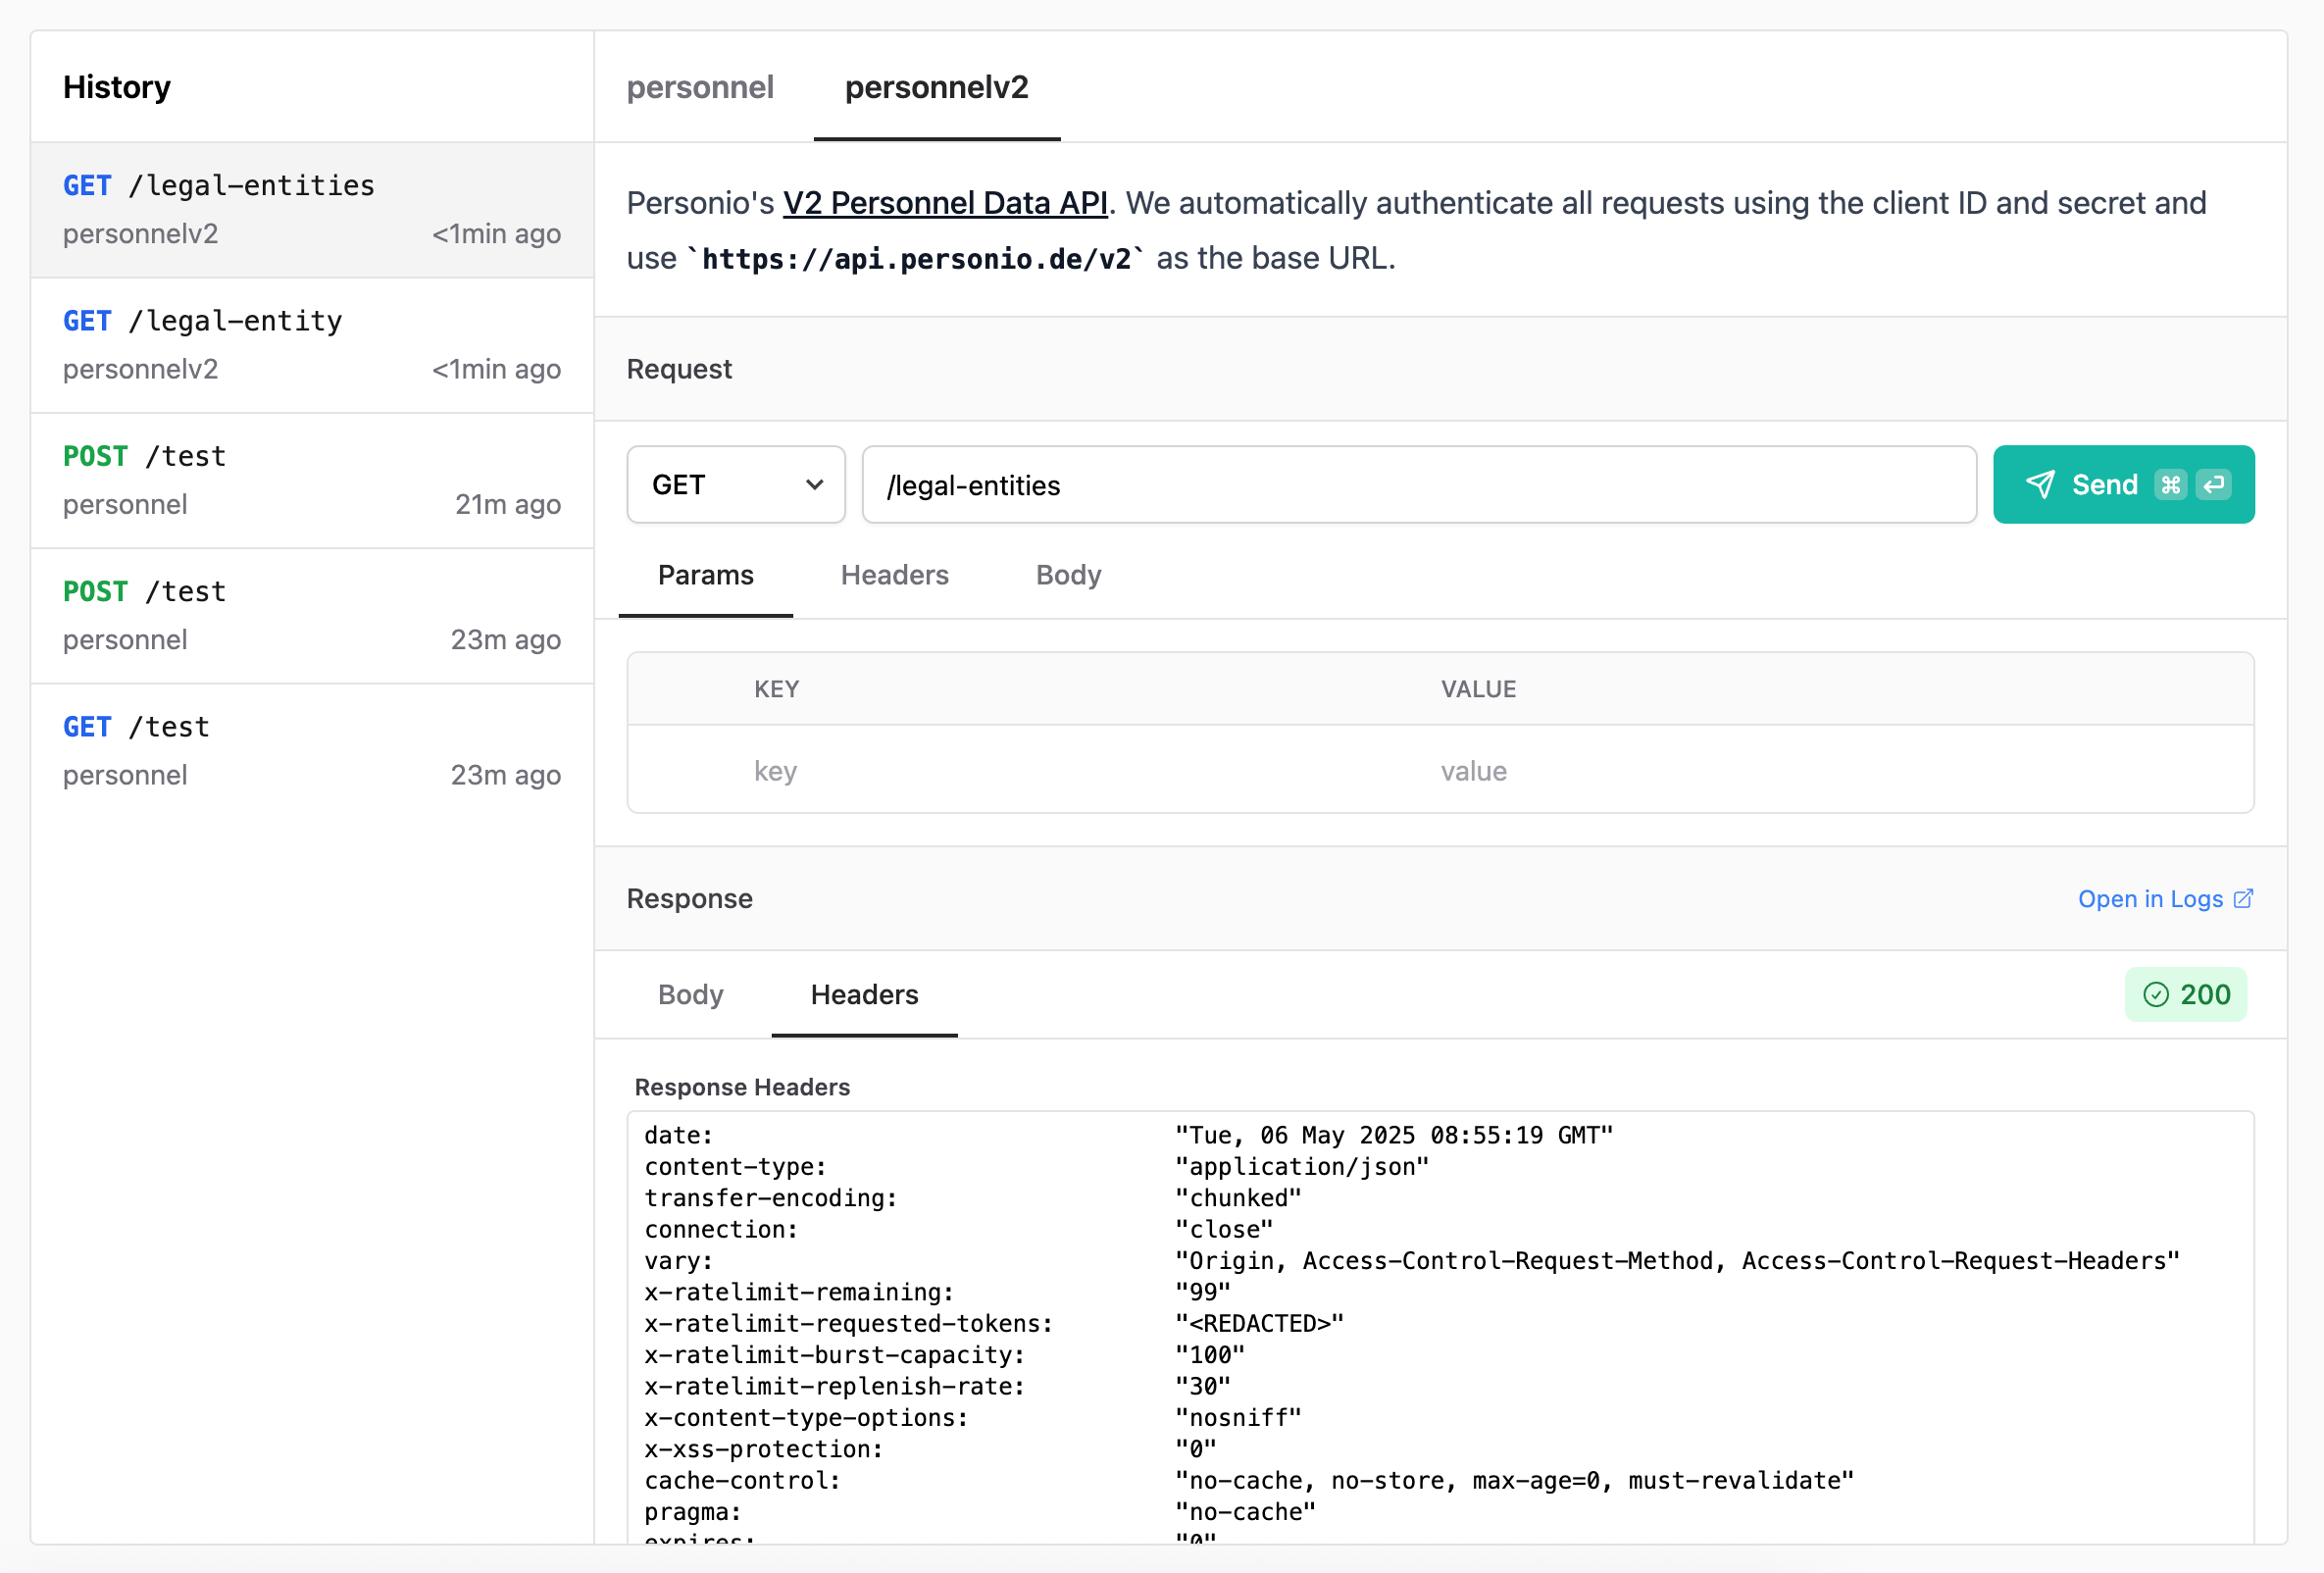Open the GET method dropdown
Viewport: 2324px width, 1573px height.
click(x=736, y=485)
